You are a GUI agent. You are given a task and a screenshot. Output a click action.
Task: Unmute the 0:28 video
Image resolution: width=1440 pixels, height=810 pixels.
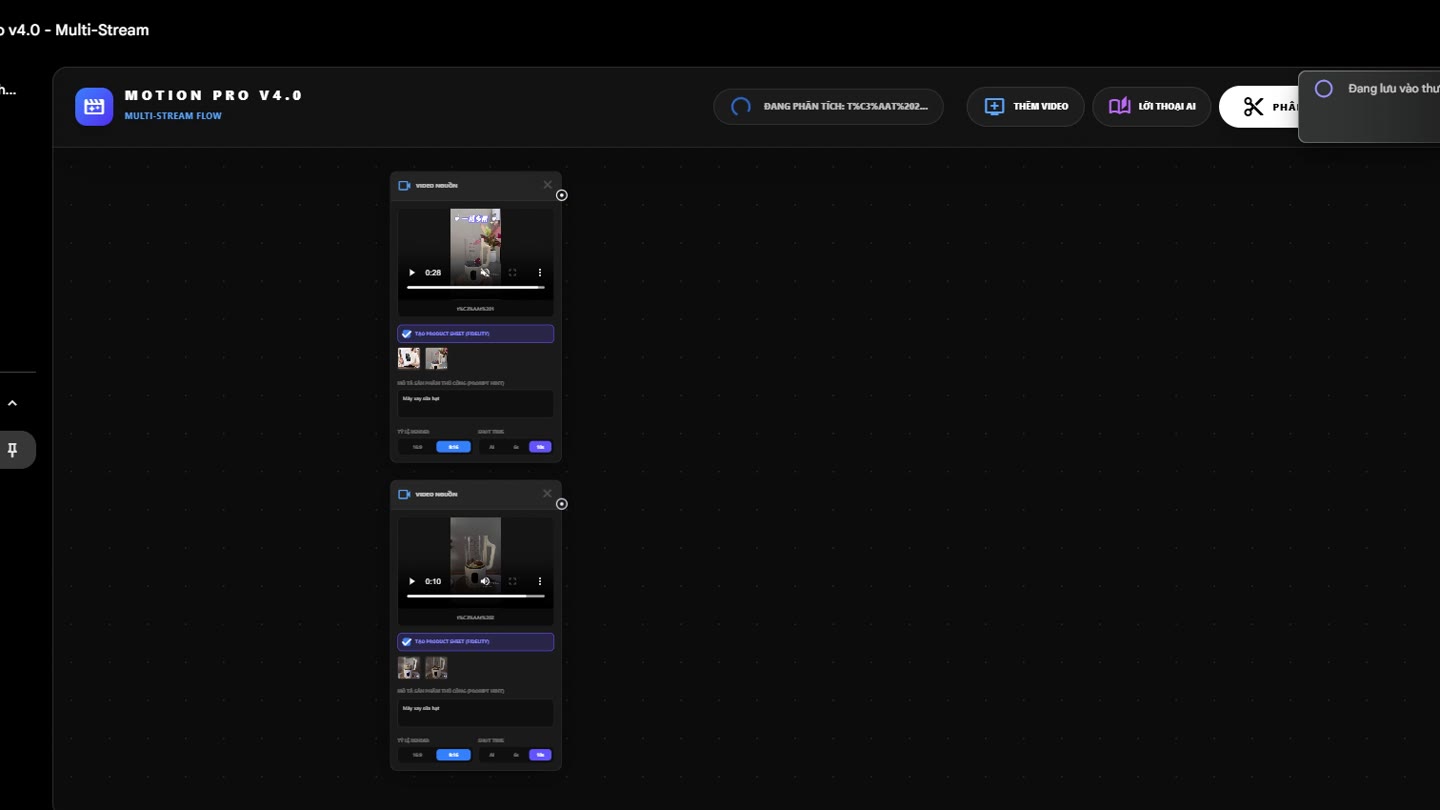(x=485, y=273)
